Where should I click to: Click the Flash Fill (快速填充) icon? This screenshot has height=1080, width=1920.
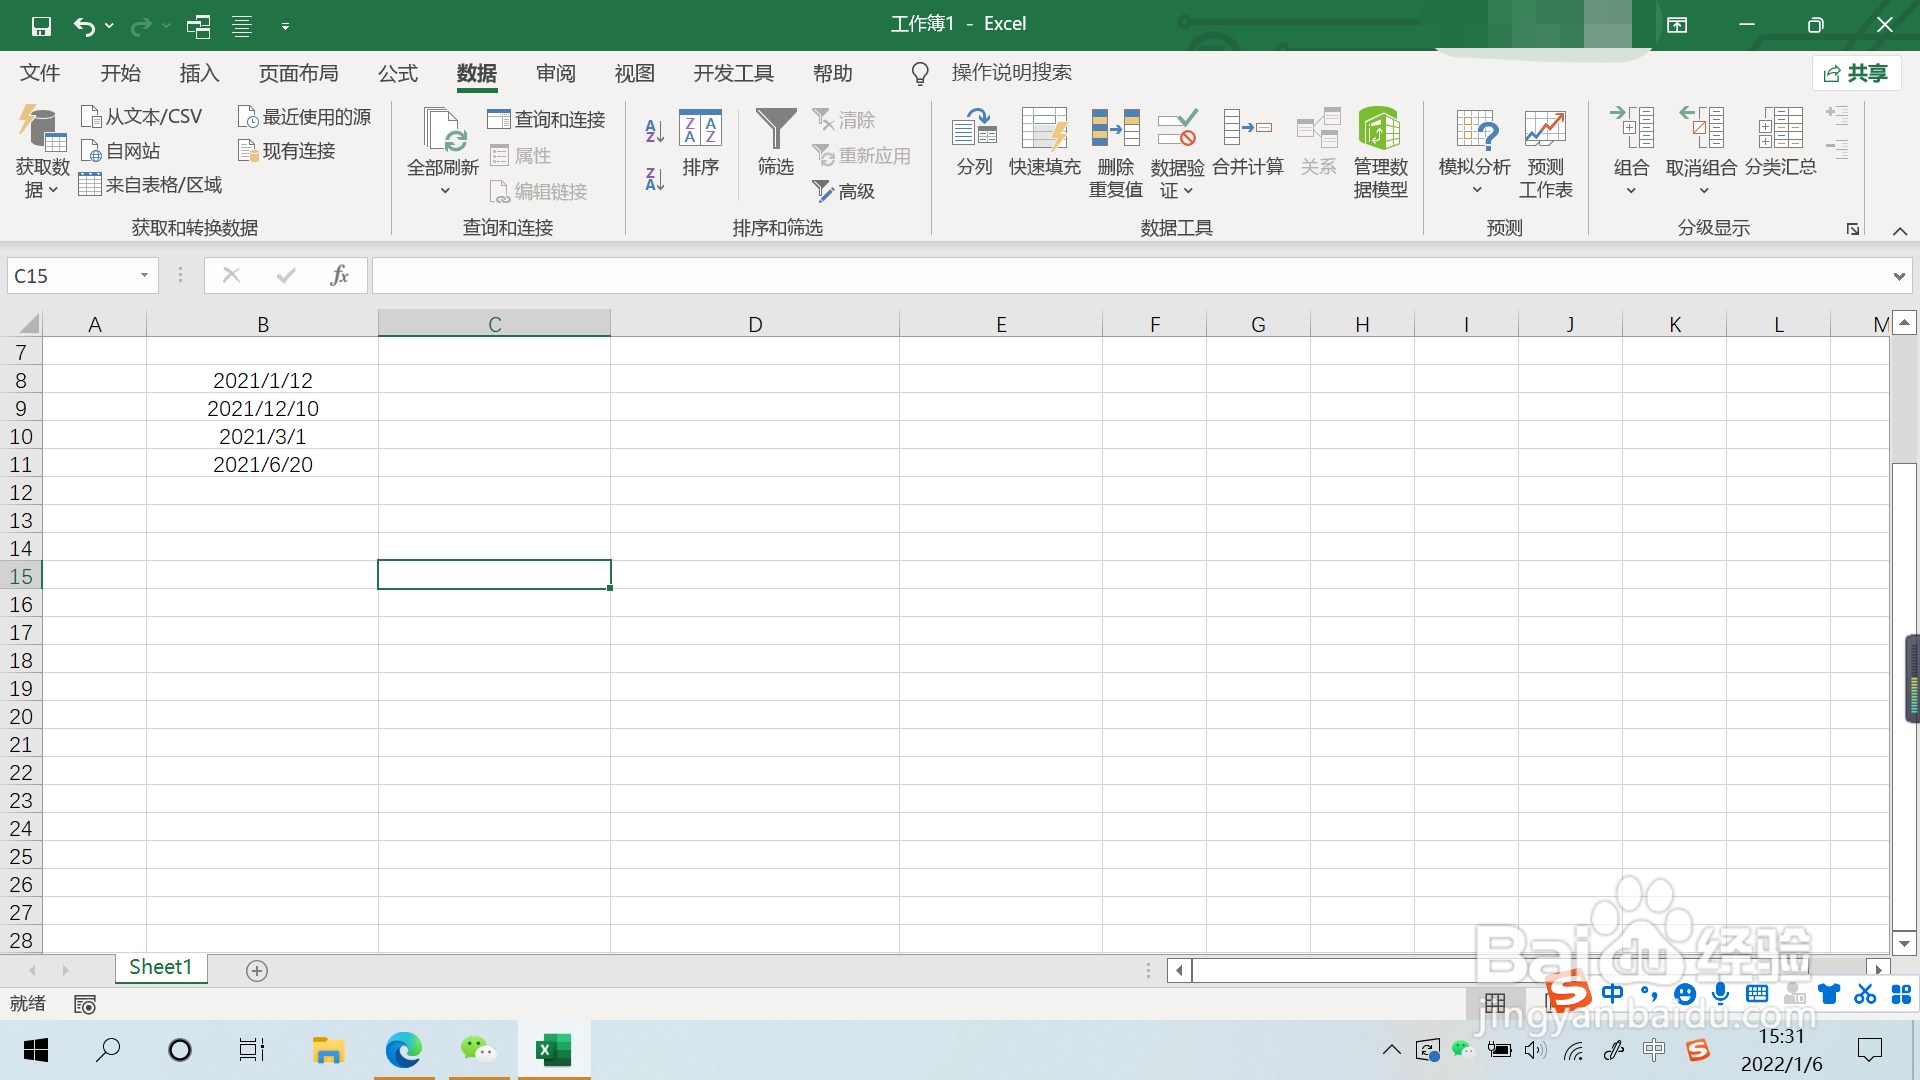click(x=1044, y=129)
